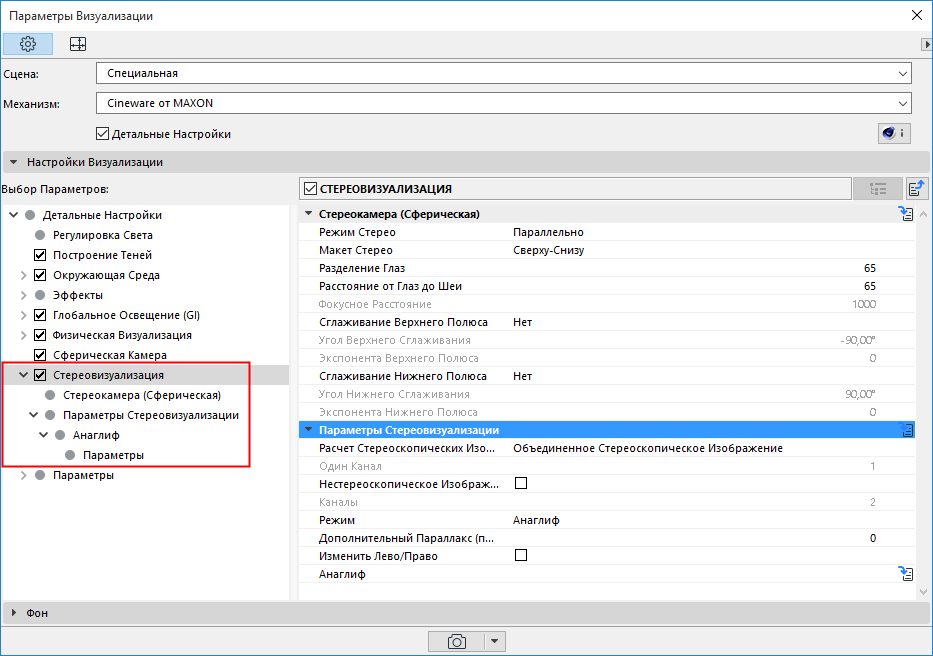Toggle Построение Теней checkbox
This screenshot has height=656, width=933.
click(x=40, y=255)
